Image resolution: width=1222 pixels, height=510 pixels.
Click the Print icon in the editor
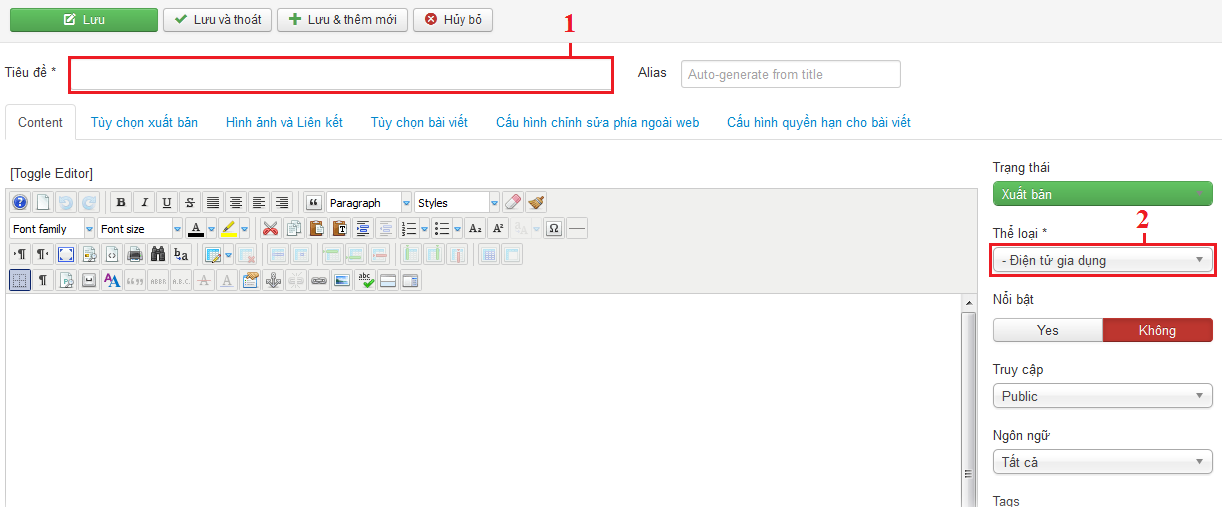tap(134, 254)
